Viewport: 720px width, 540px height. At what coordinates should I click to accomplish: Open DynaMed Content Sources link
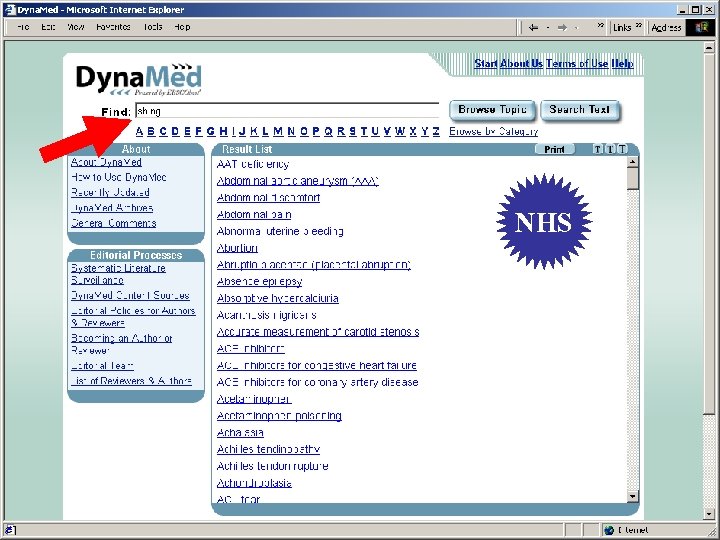[x=130, y=296]
